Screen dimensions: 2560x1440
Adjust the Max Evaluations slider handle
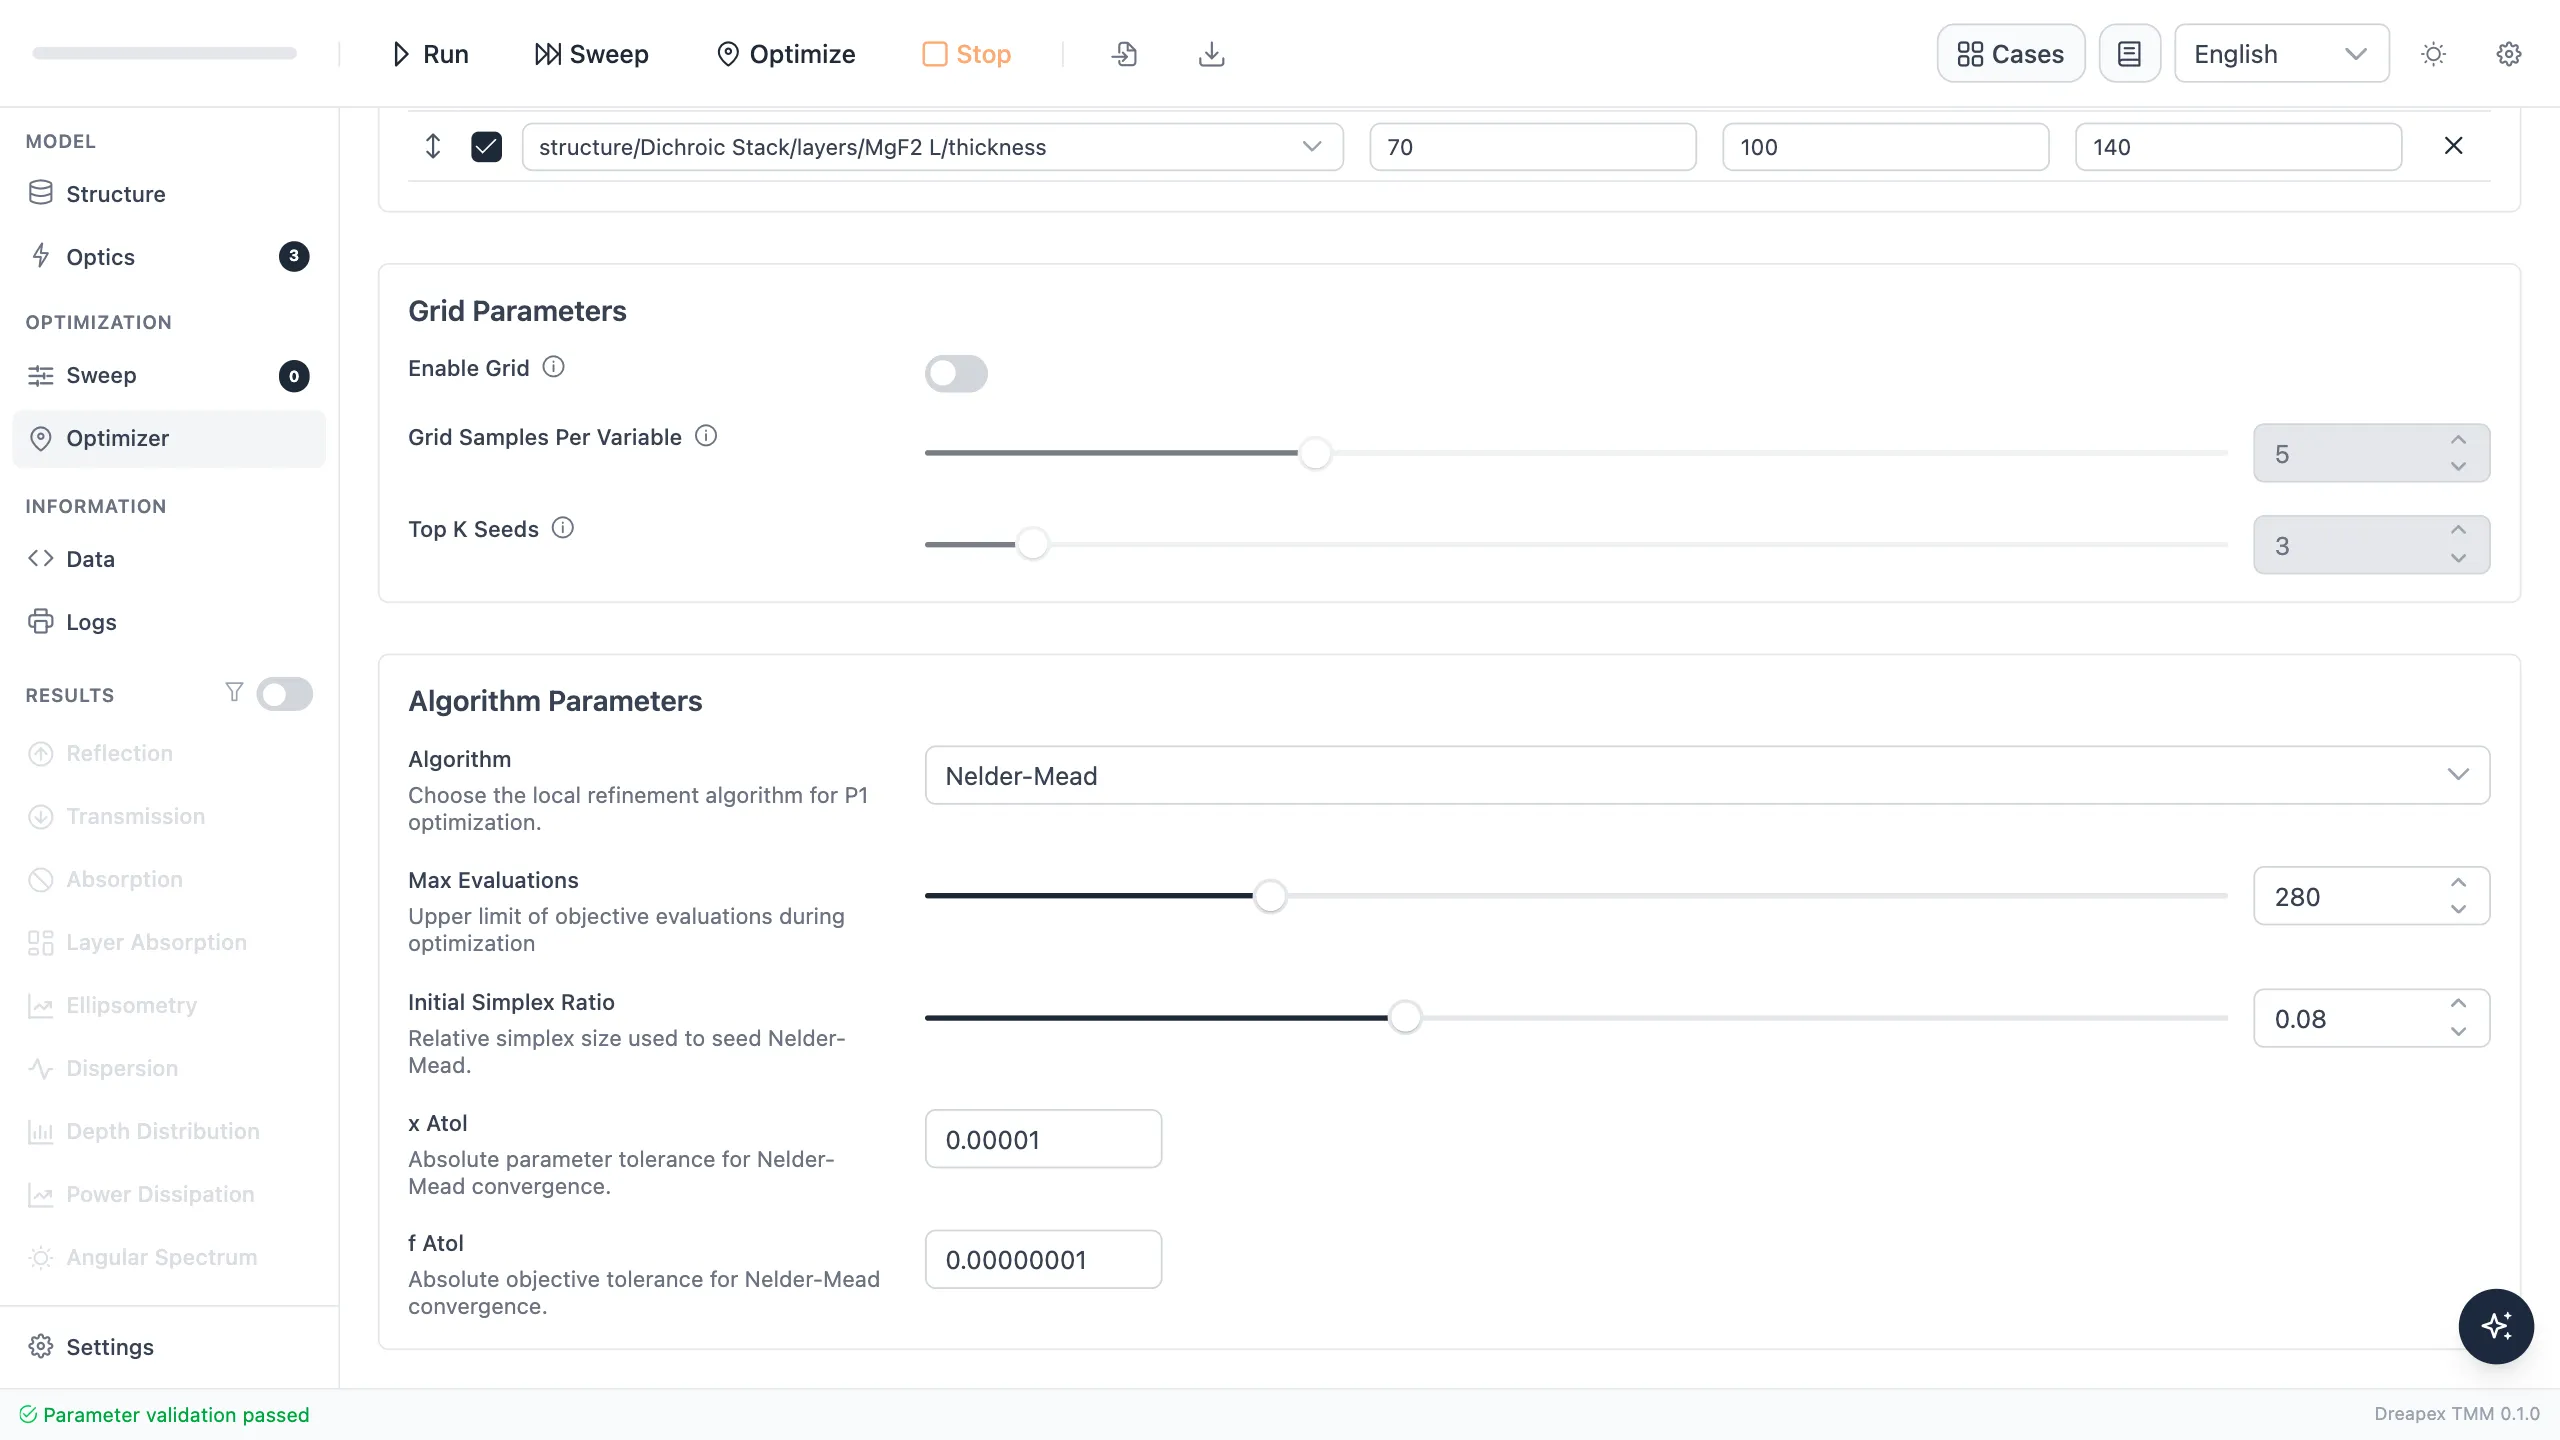click(x=1270, y=896)
